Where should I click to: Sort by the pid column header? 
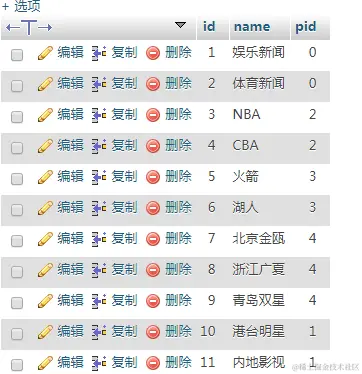(306, 27)
